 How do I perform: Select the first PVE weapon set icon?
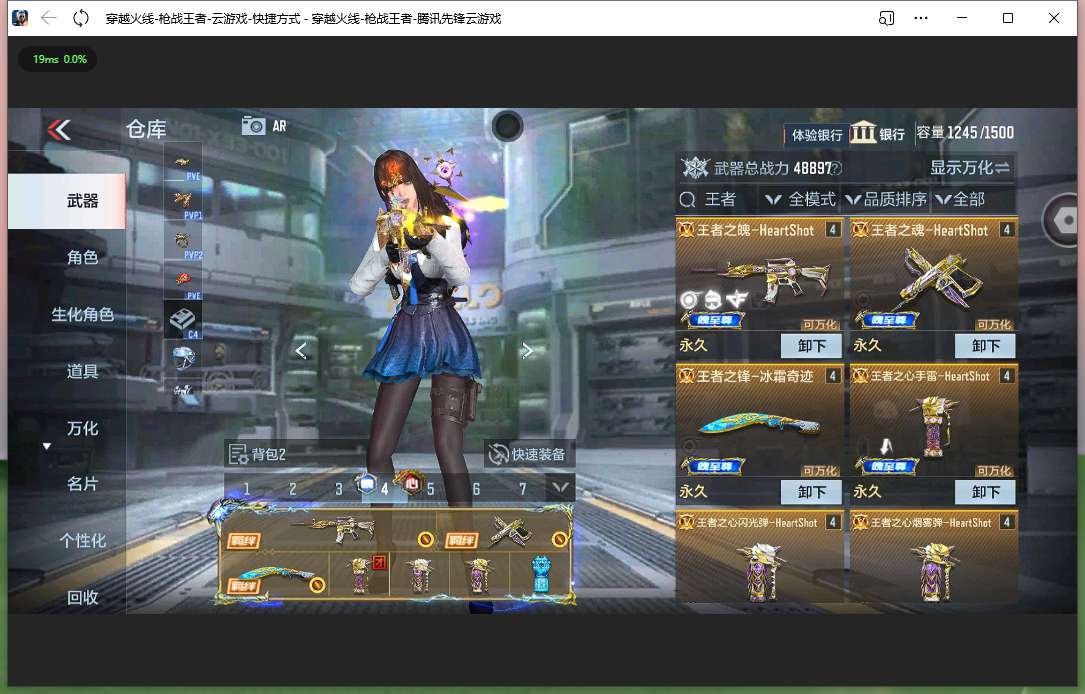(183, 165)
